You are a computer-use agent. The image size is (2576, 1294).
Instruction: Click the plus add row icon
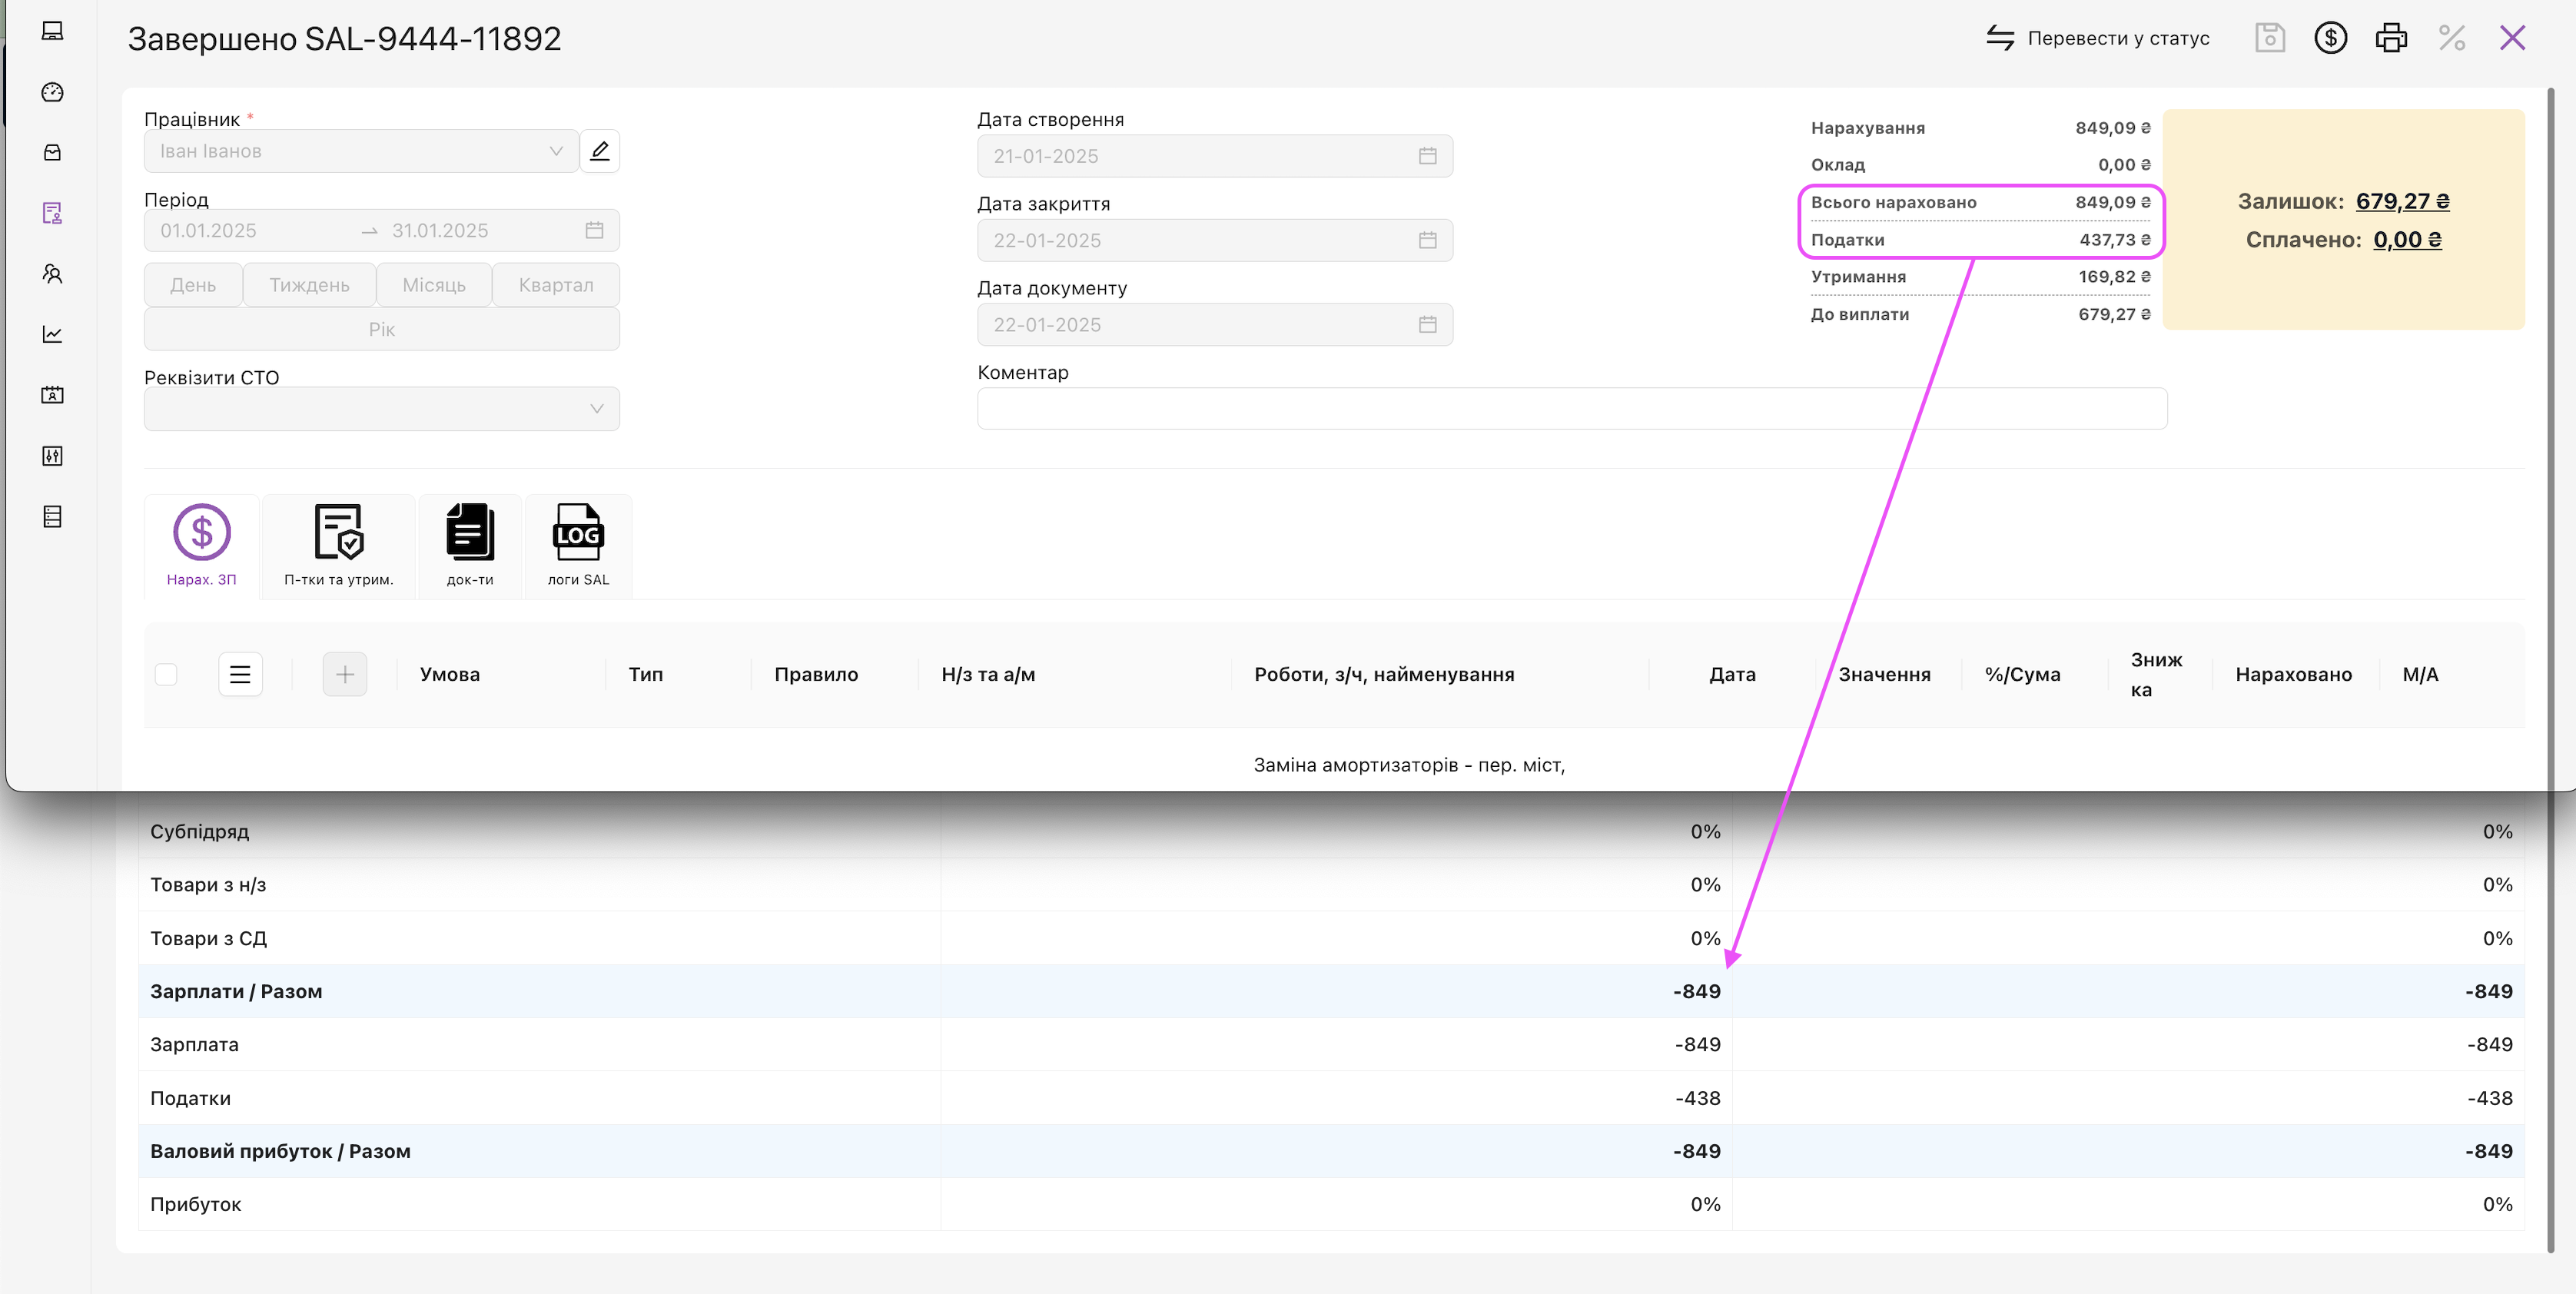coord(345,674)
